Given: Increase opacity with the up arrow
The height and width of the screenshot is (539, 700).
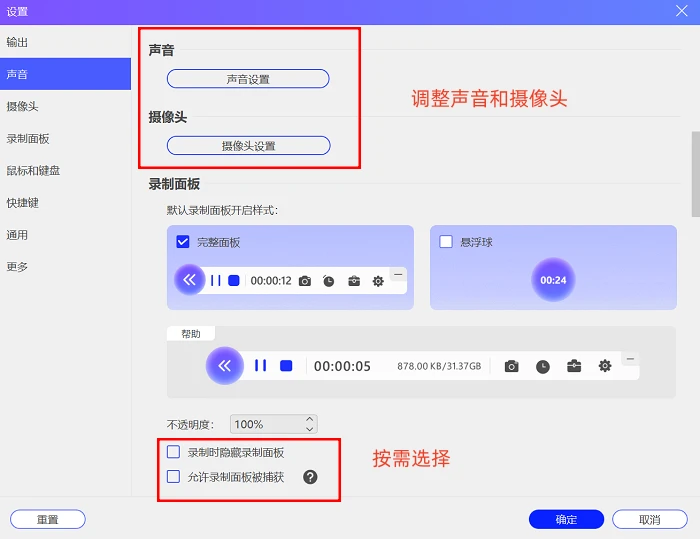Looking at the screenshot, I should [x=310, y=419].
